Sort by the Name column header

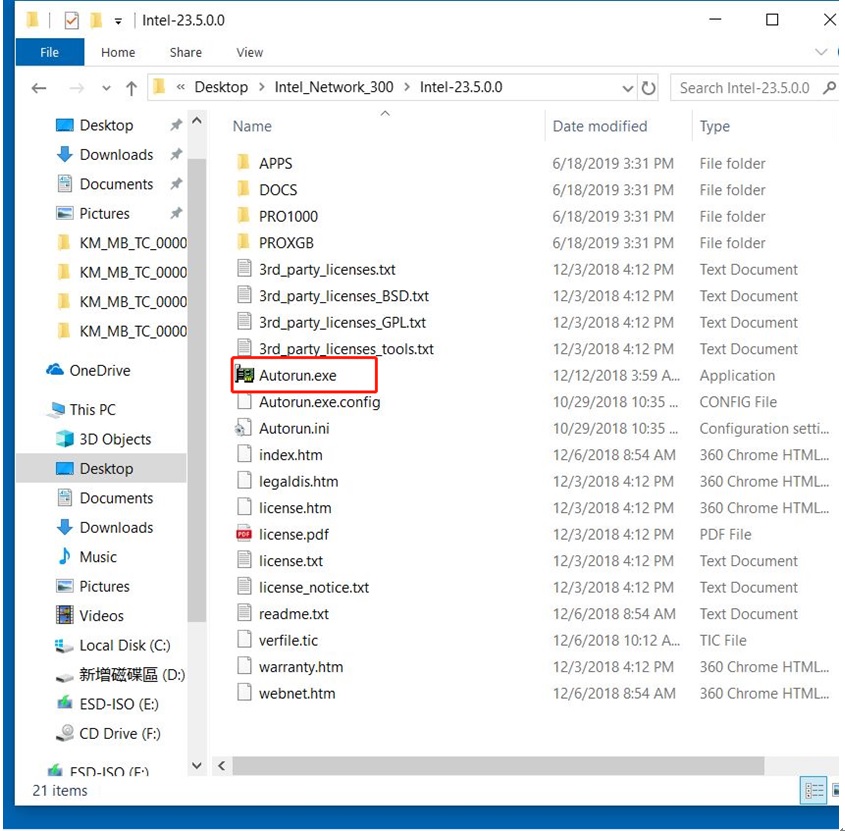(x=252, y=126)
